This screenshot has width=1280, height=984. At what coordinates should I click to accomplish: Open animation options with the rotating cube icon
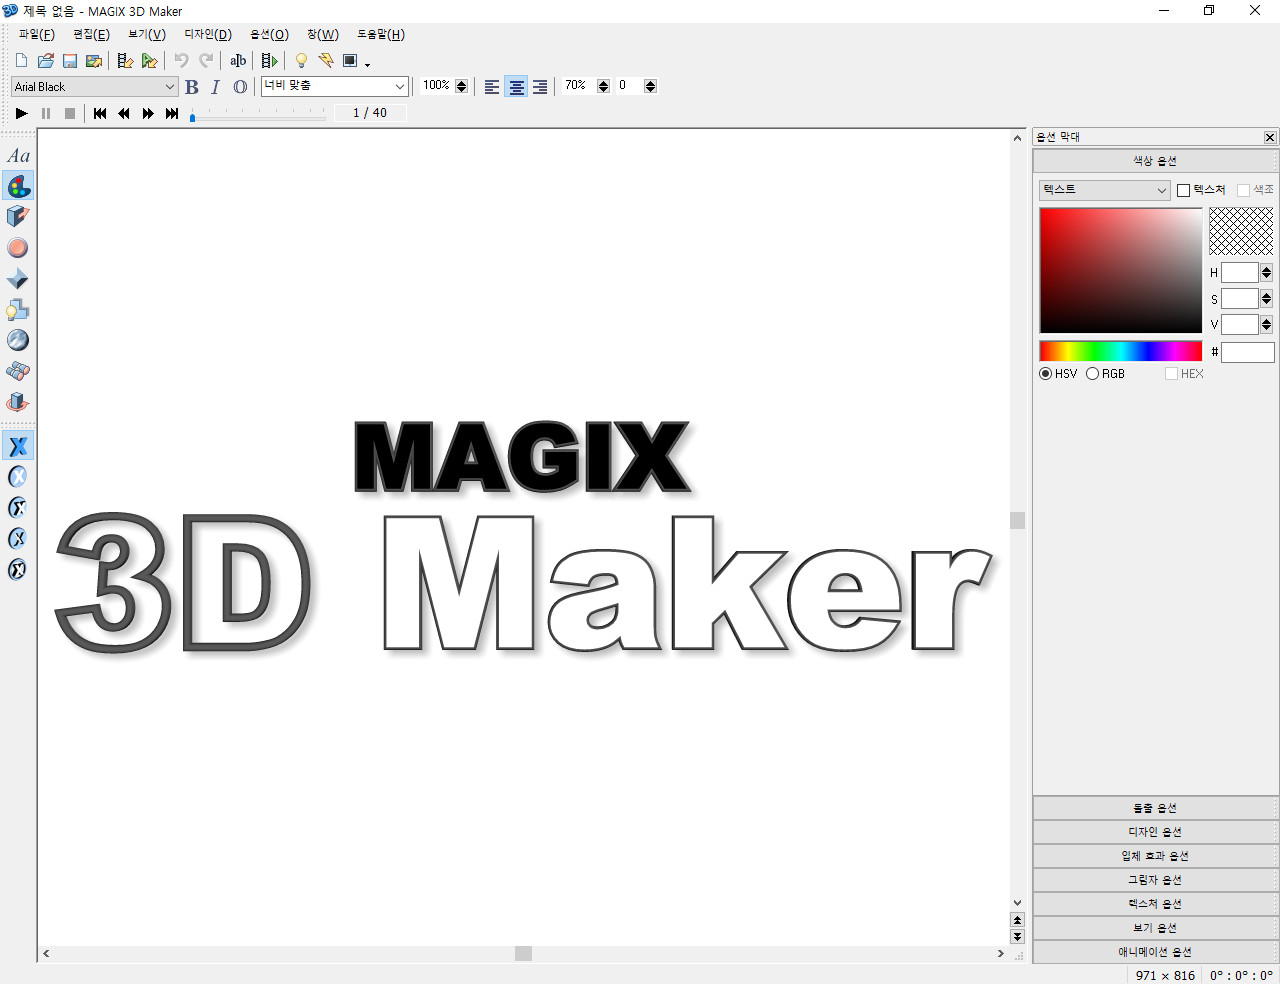[18, 403]
